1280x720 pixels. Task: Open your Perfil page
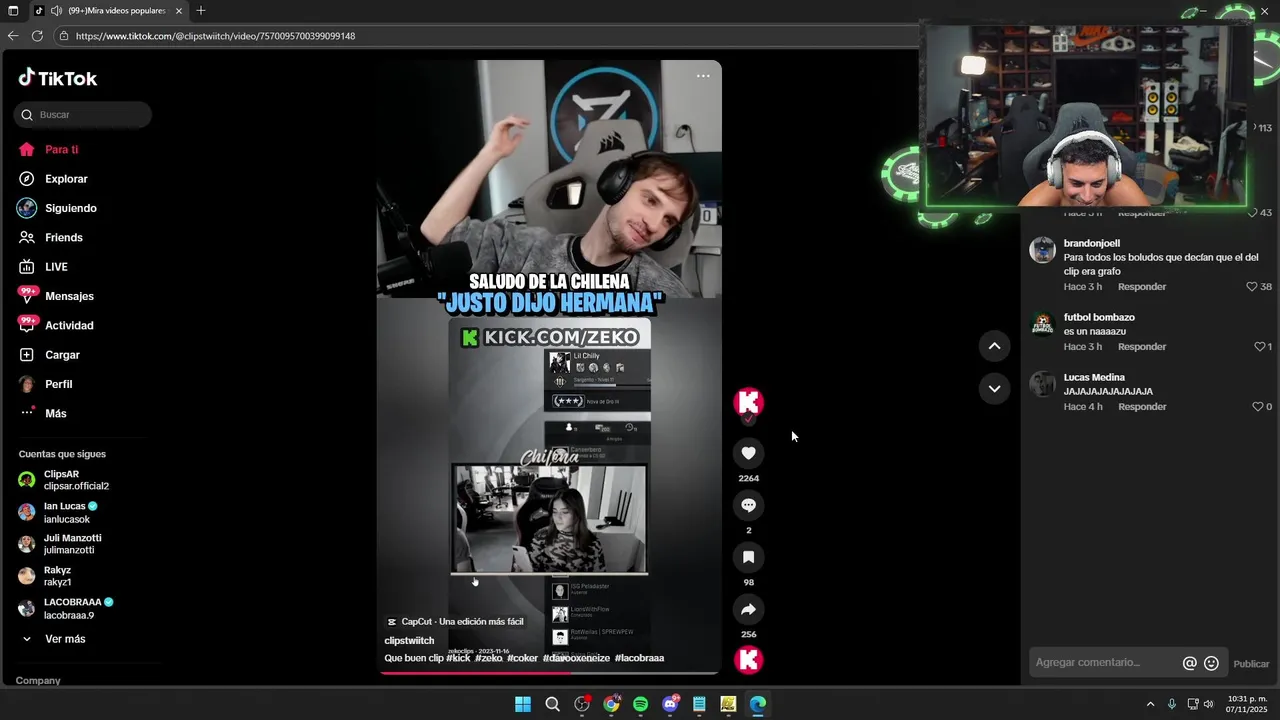(58, 384)
